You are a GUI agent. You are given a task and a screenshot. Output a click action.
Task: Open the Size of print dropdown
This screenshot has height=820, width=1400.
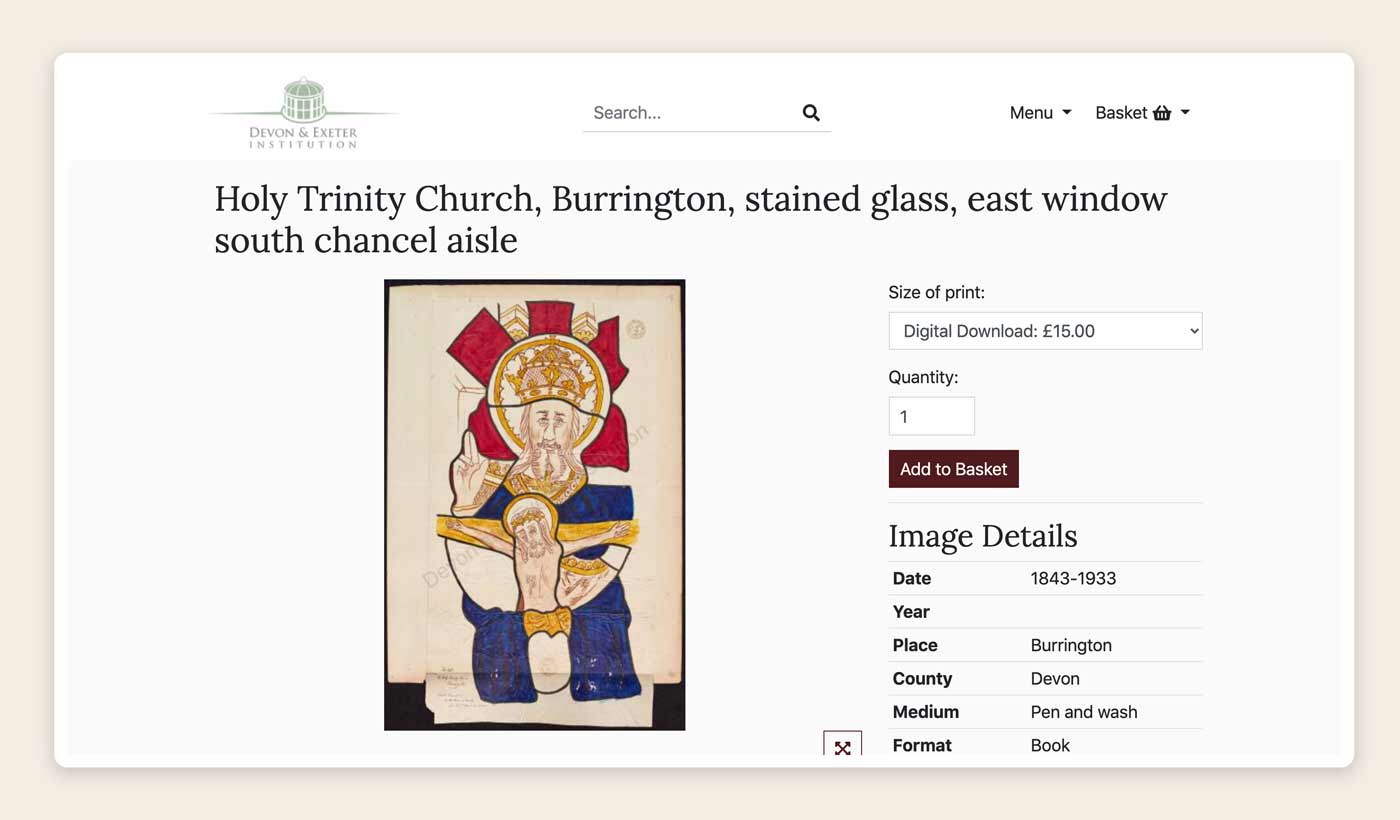click(1045, 331)
